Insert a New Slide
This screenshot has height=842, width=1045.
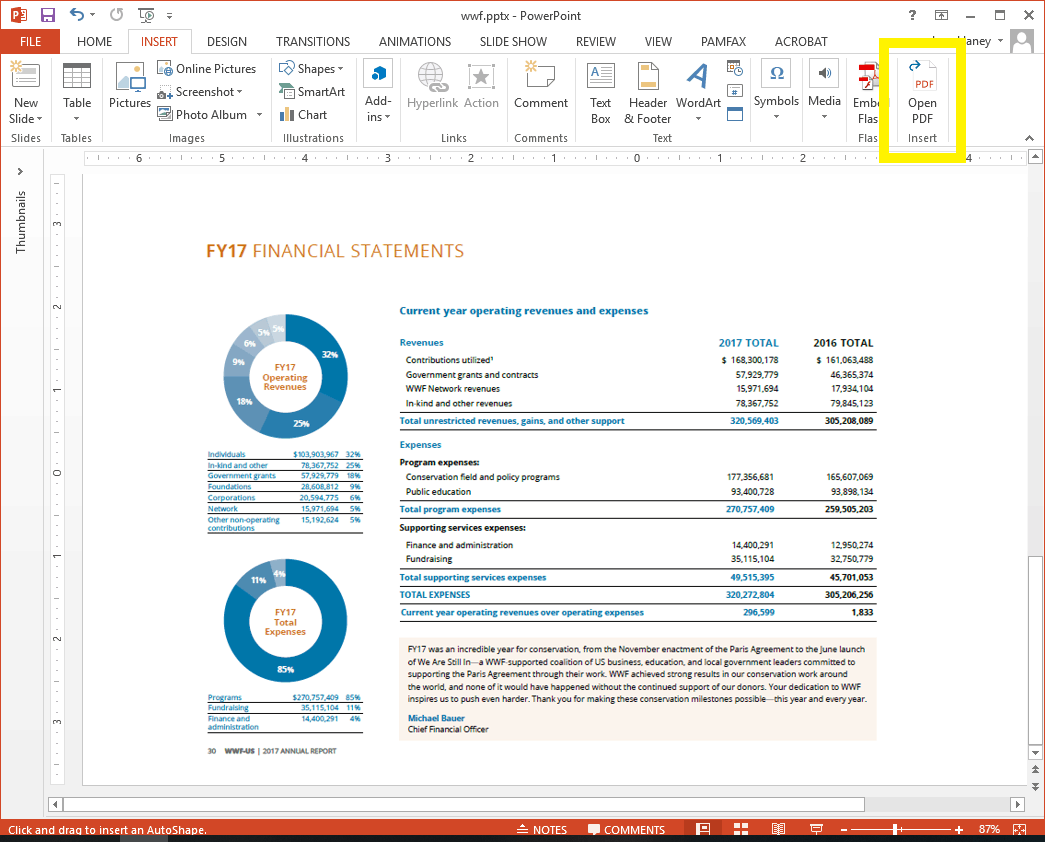(25, 93)
